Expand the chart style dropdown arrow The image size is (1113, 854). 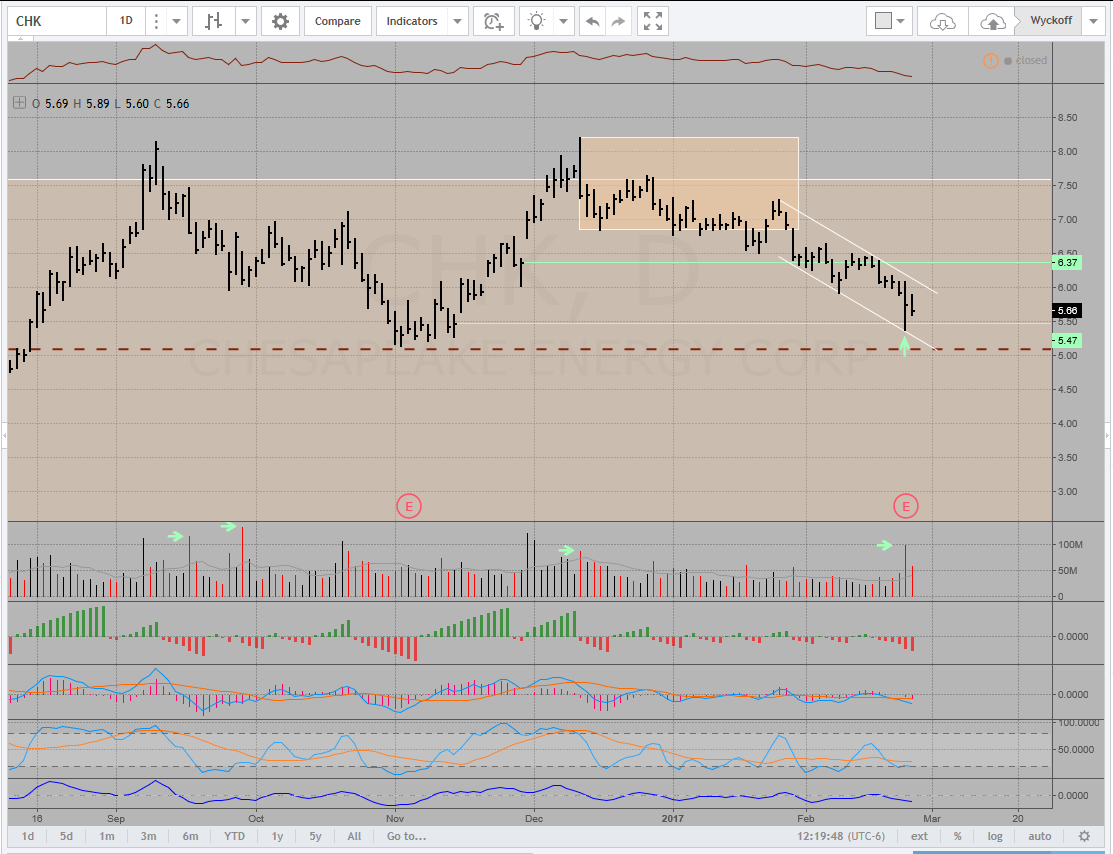coord(244,21)
